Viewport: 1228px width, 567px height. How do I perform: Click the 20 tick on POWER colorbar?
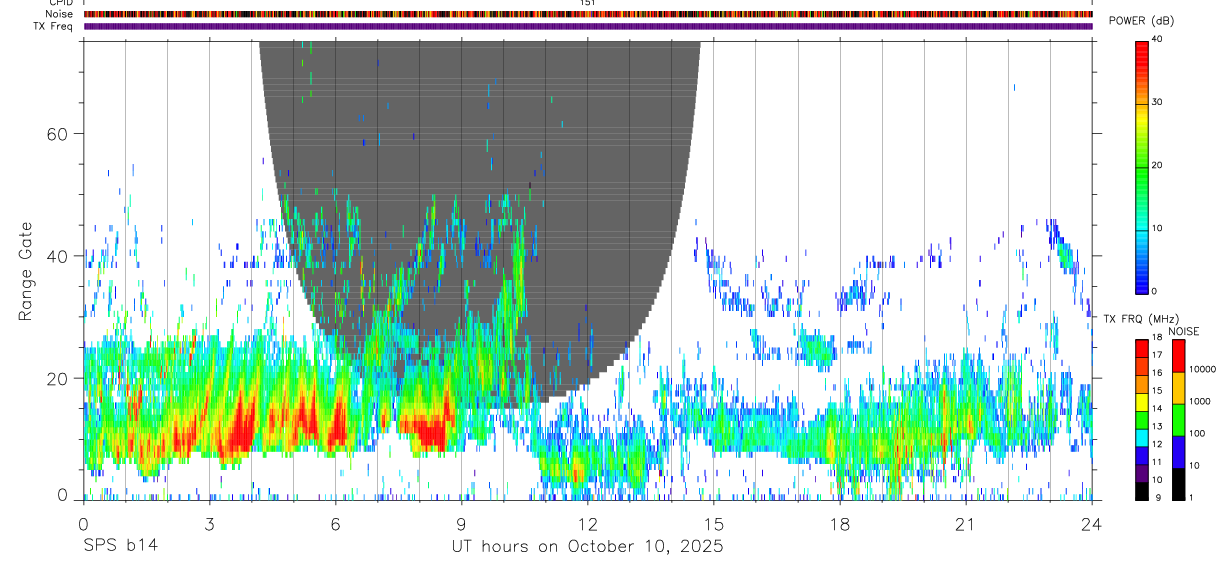(x=1157, y=165)
